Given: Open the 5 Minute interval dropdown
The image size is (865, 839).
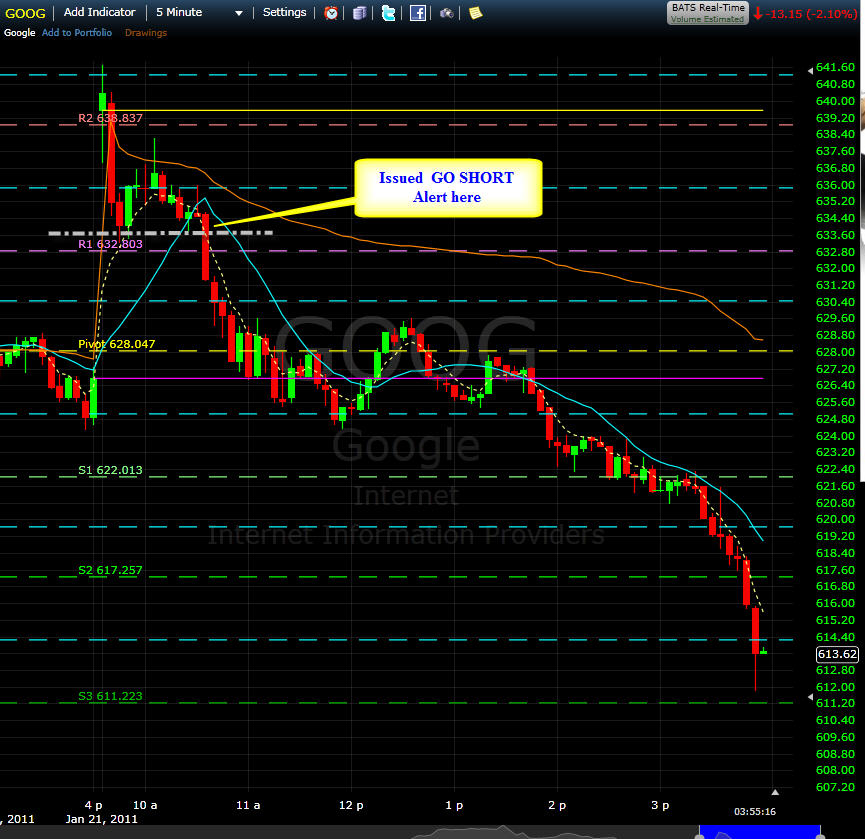Looking at the screenshot, I should point(199,12).
